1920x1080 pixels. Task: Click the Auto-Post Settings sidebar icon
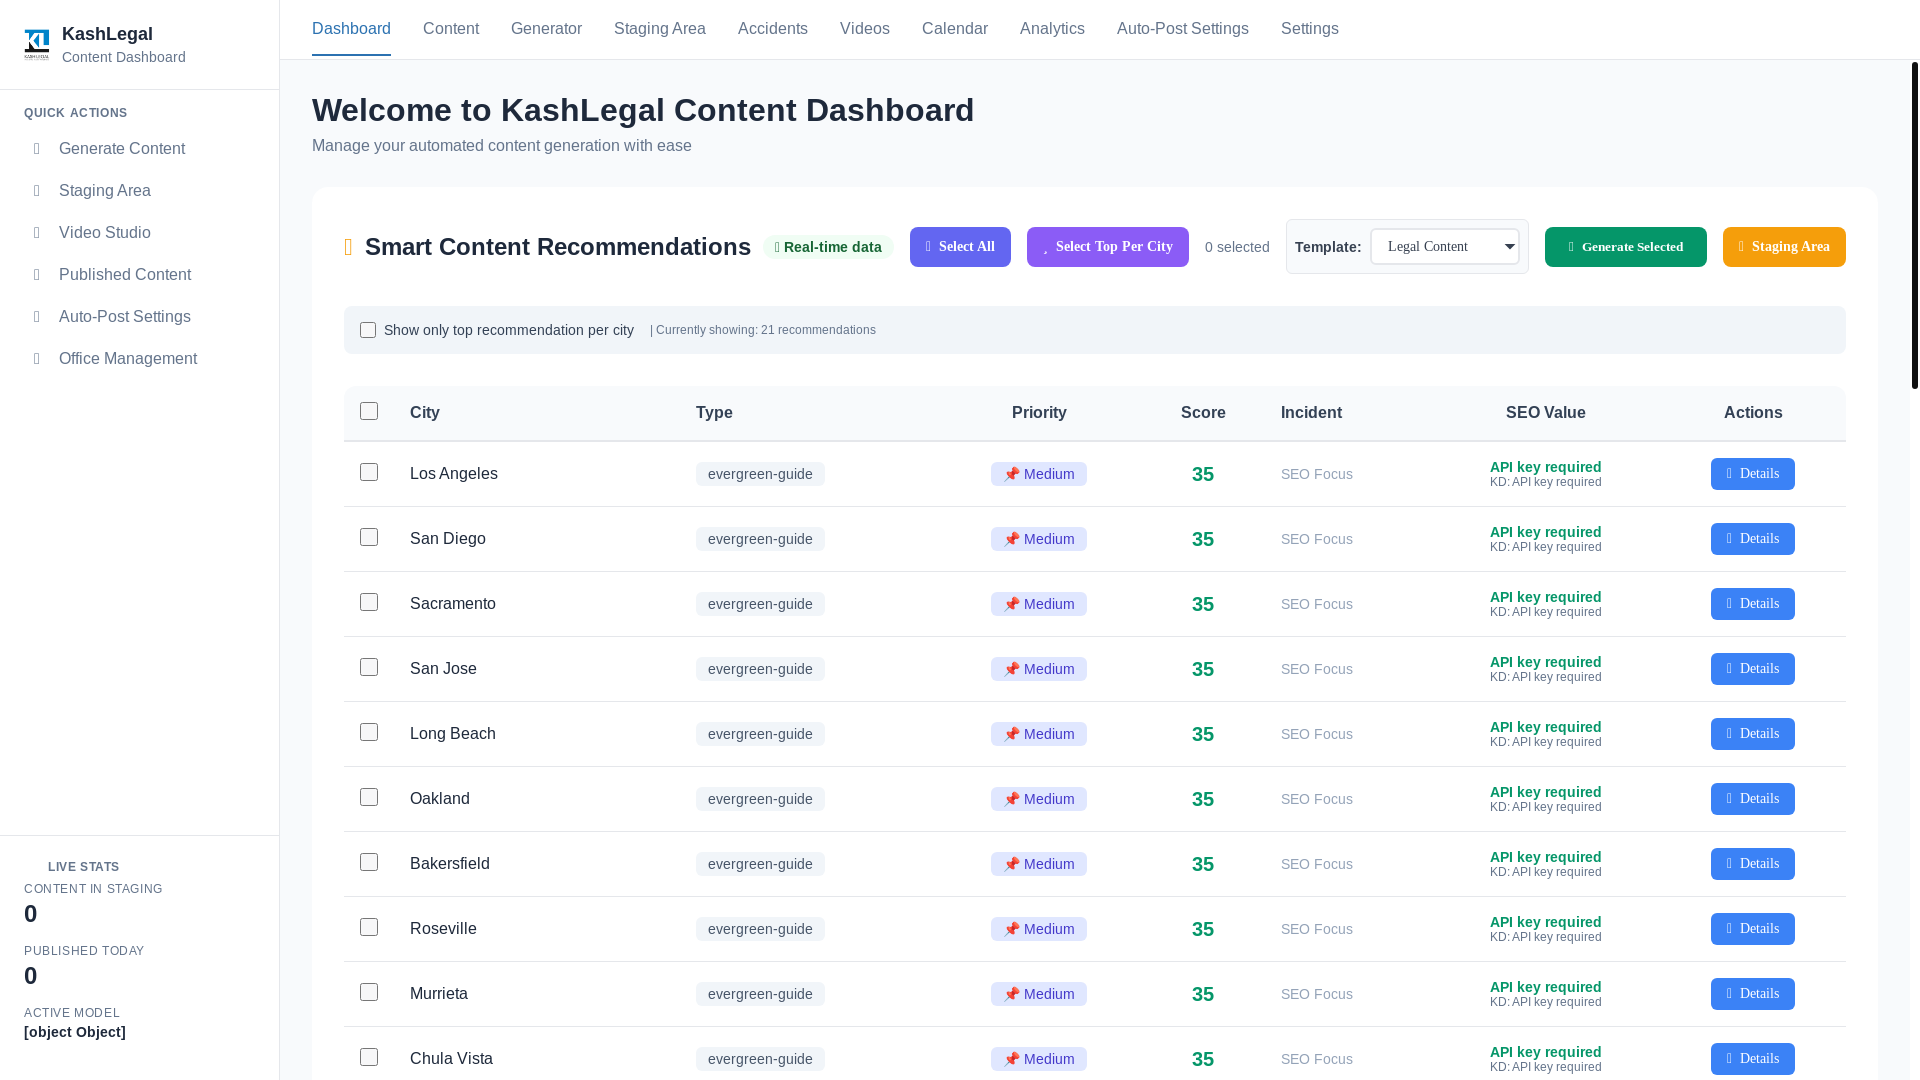tap(37, 317)
